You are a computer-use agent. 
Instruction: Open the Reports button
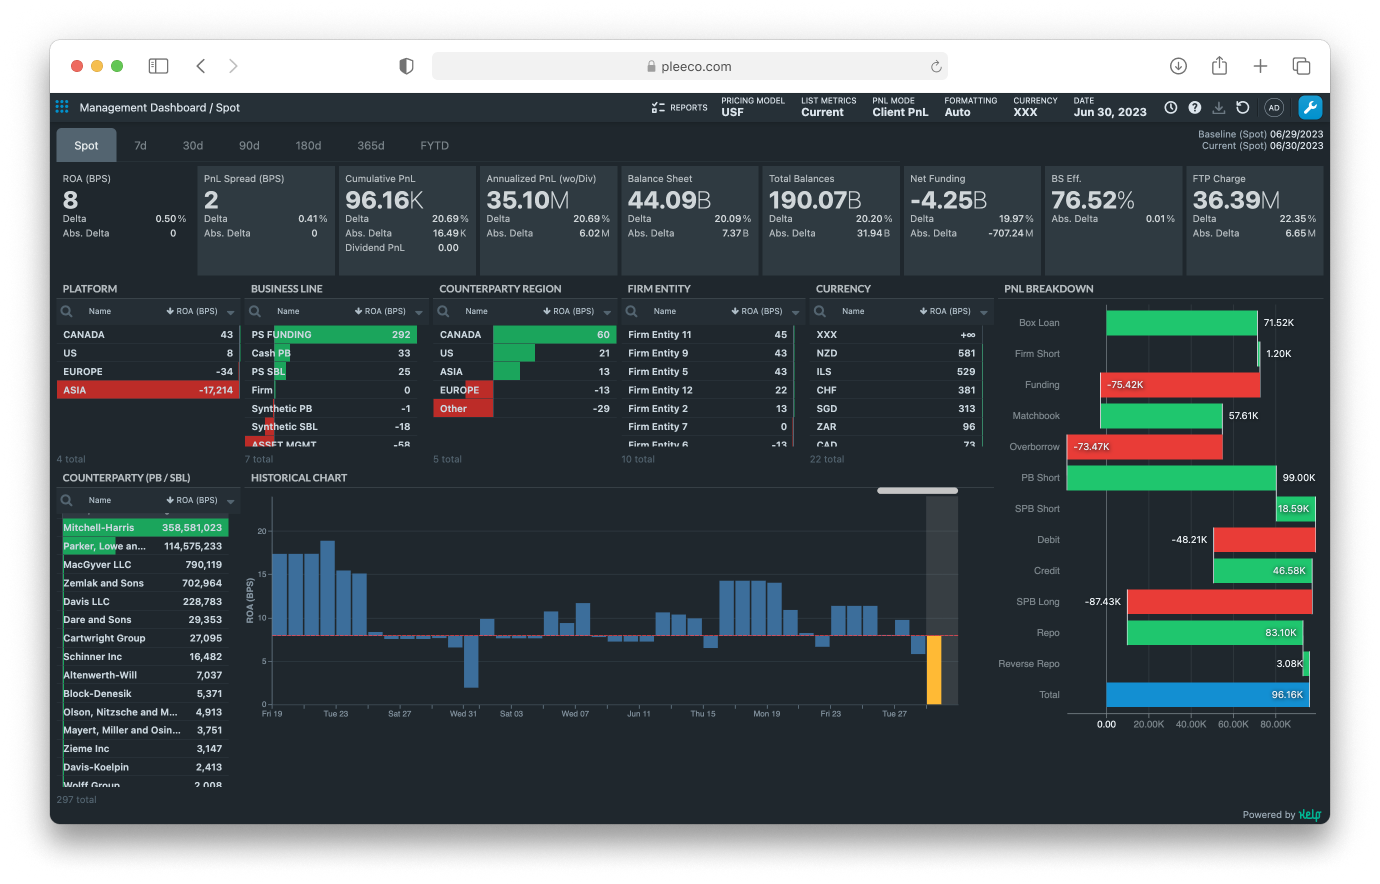679,107
